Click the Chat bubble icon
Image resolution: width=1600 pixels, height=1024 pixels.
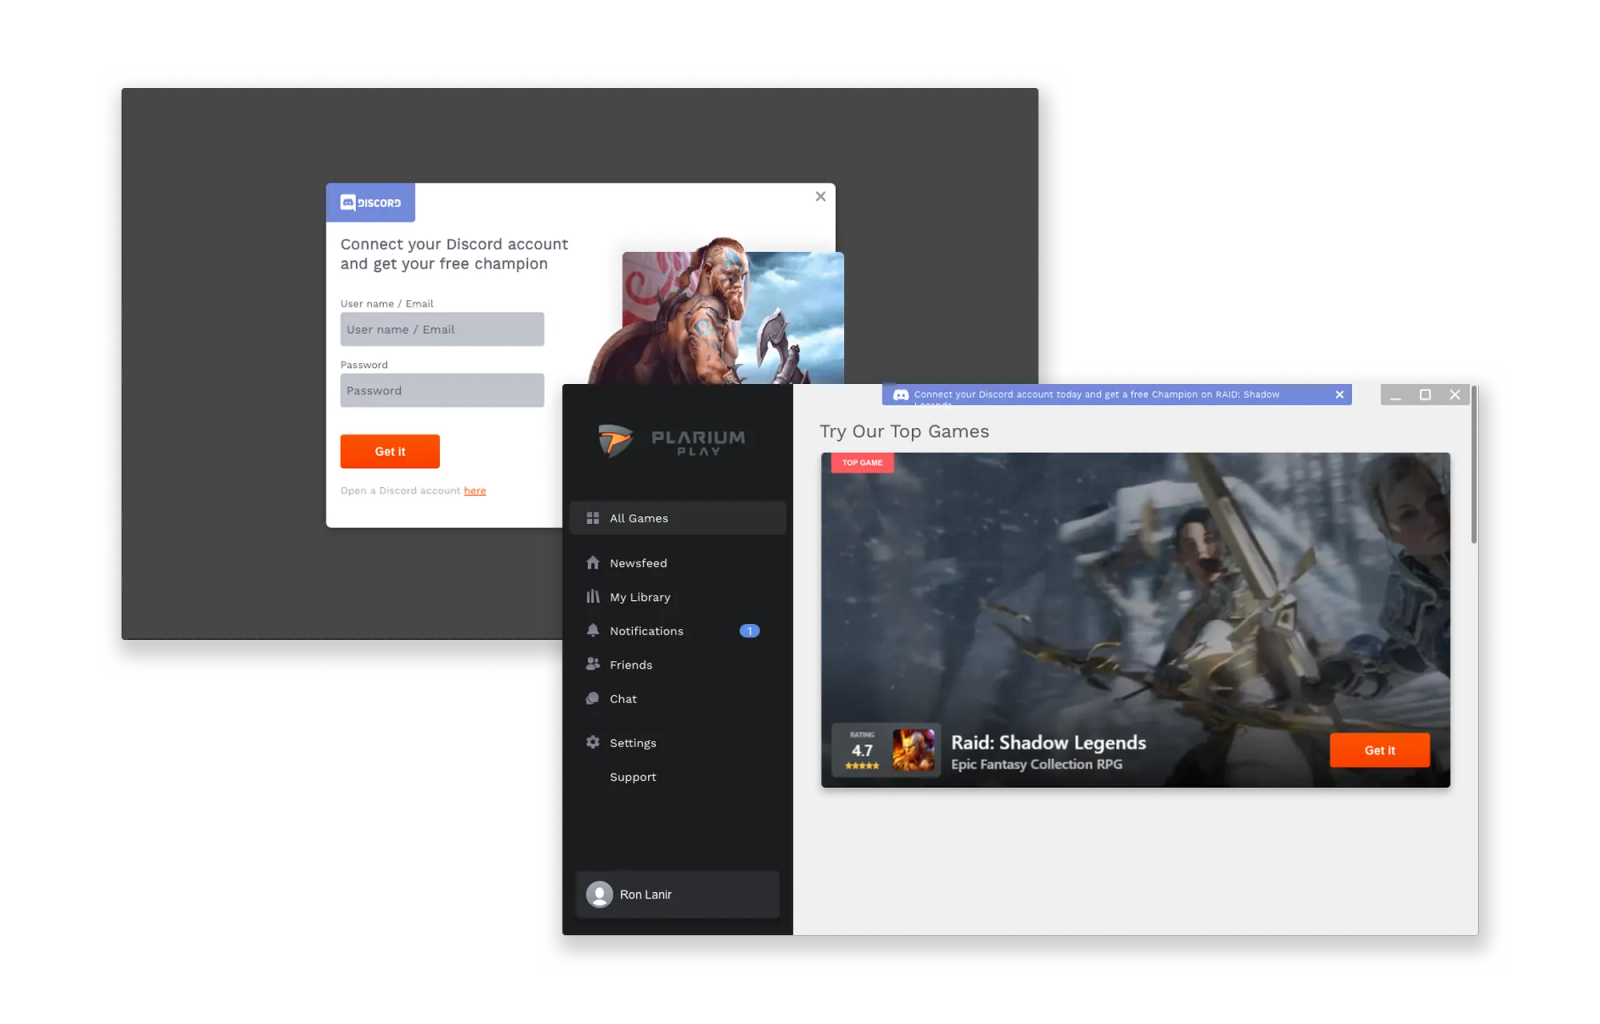(x=593, y=699)
